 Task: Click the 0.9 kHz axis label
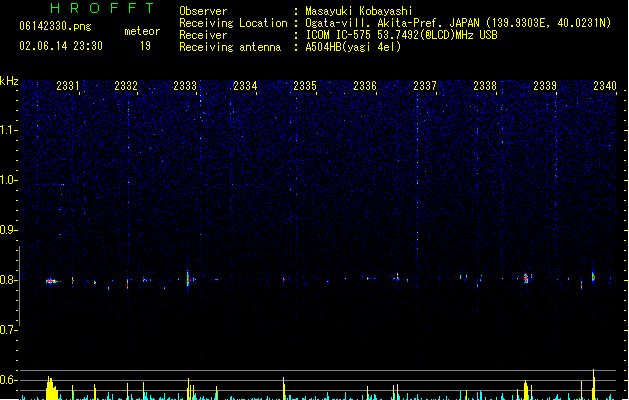click(x=8, y=230)
